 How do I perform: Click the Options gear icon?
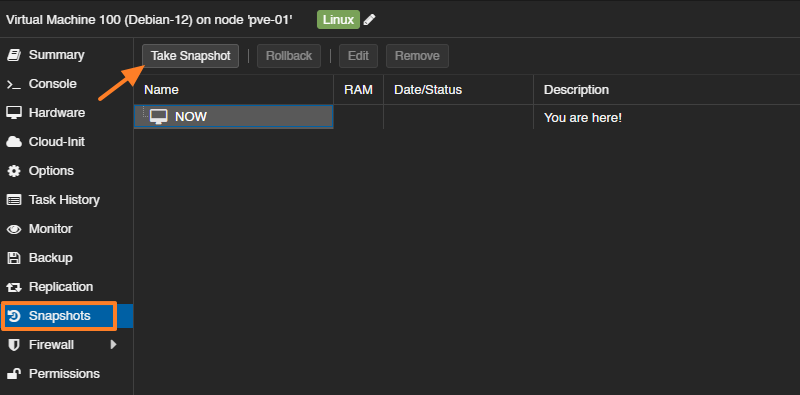coord(14,171)
